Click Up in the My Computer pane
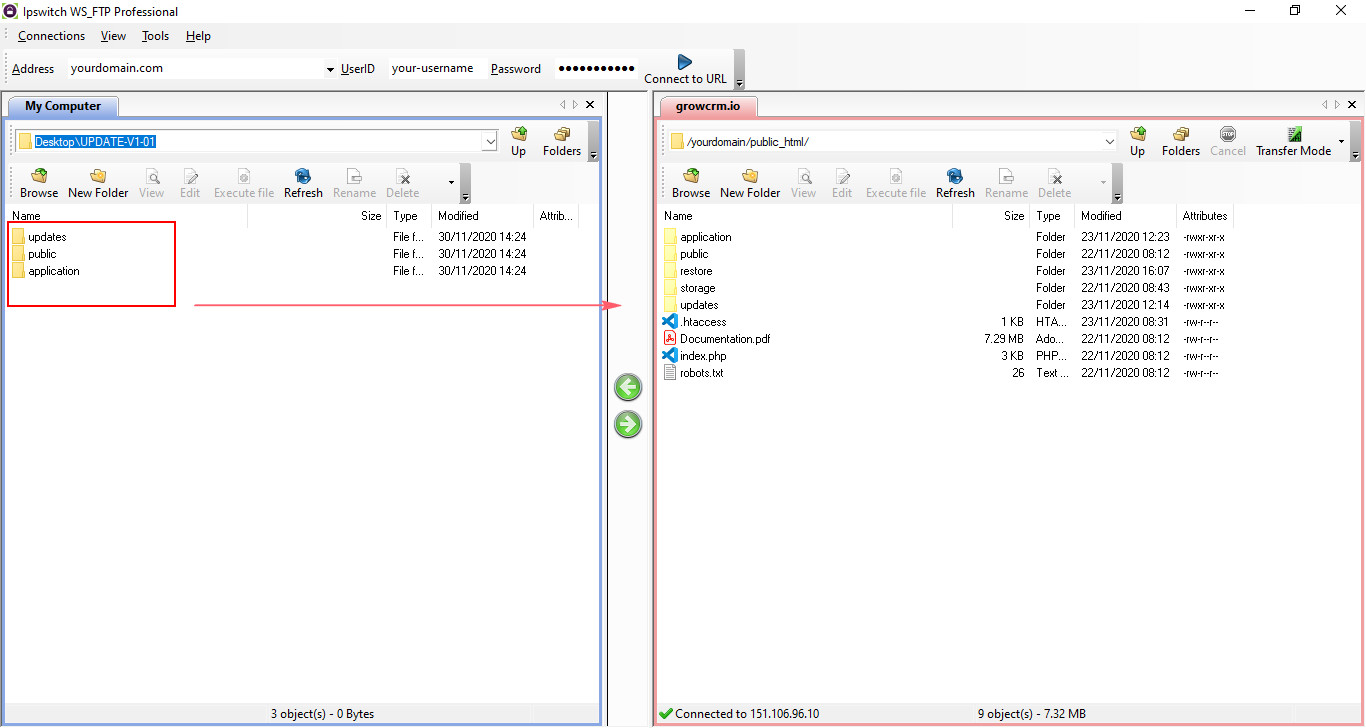 click(518, 141)
